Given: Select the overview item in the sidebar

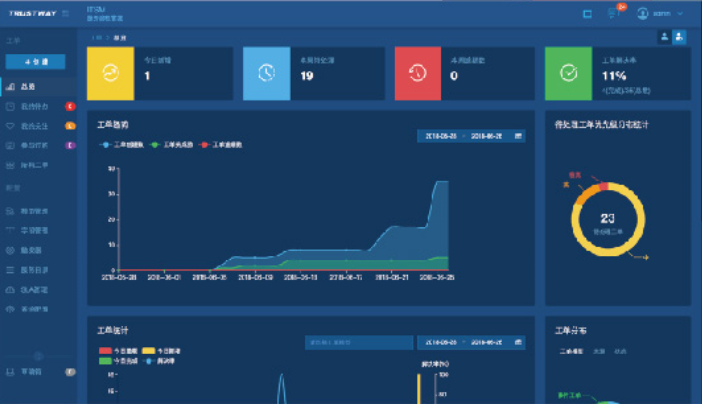Looking at the screenshot, I should [x=27, y=87].
